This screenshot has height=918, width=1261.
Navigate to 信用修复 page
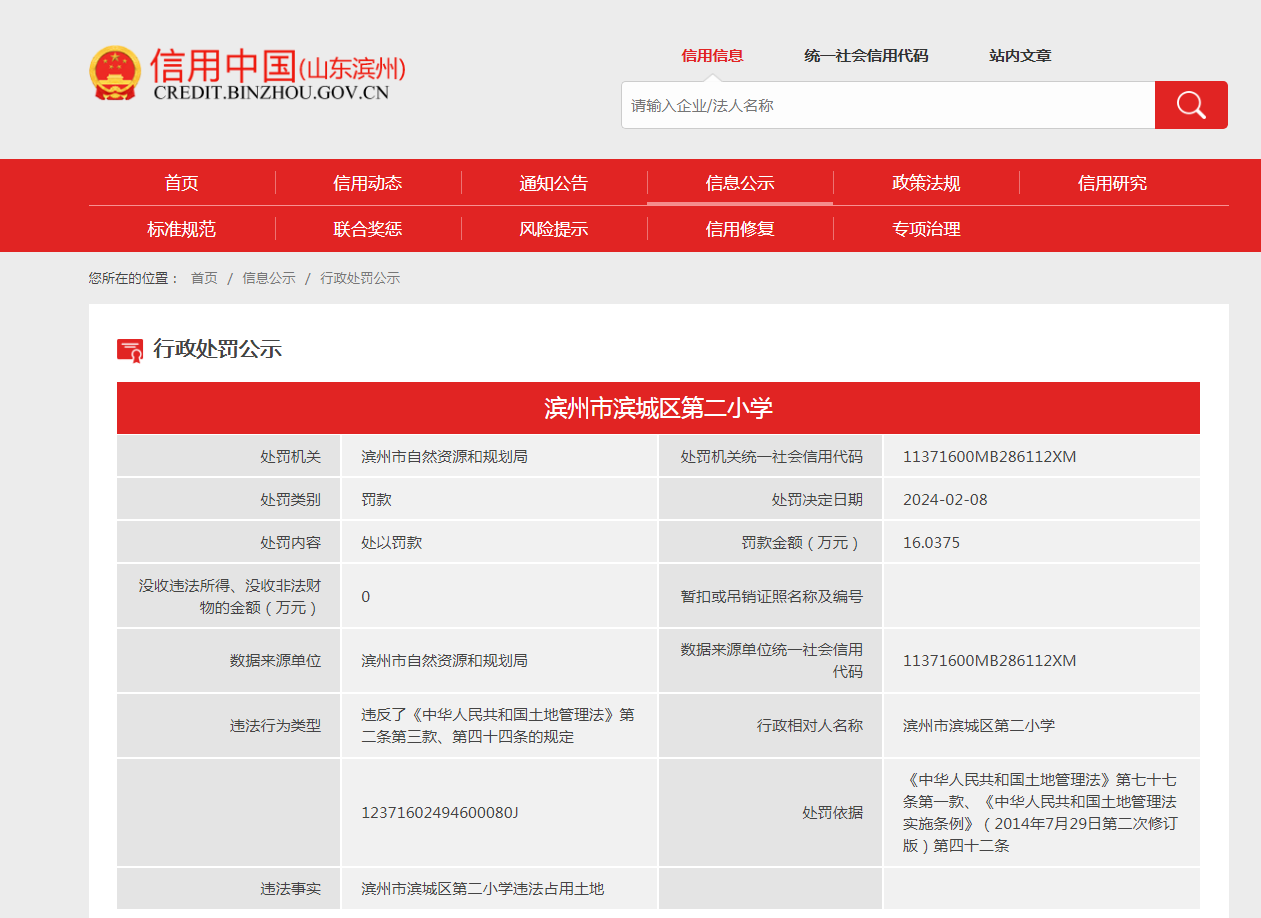pos(739,229)
